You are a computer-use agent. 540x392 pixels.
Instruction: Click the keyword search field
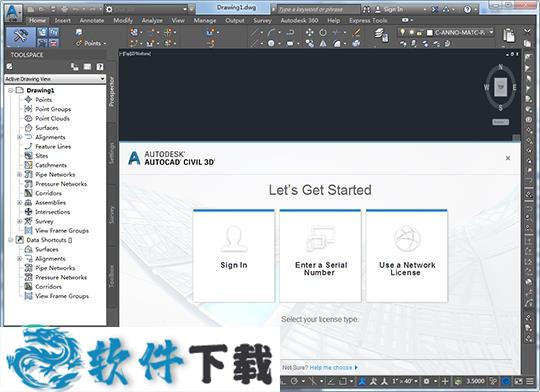pos(319,10)
